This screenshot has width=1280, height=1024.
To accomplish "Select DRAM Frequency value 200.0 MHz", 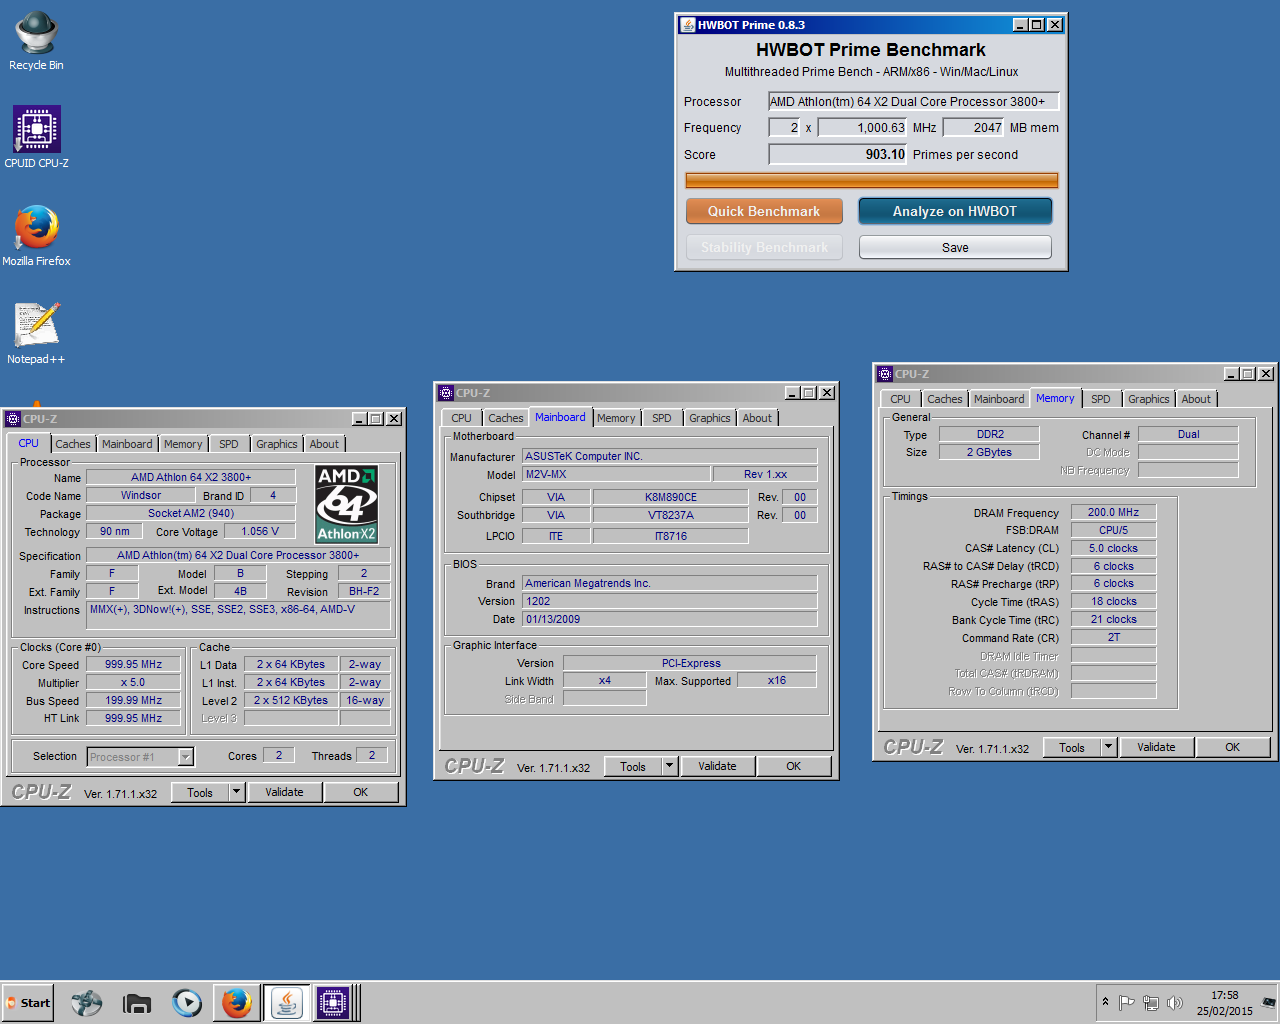I will [x=1113, y=512].
